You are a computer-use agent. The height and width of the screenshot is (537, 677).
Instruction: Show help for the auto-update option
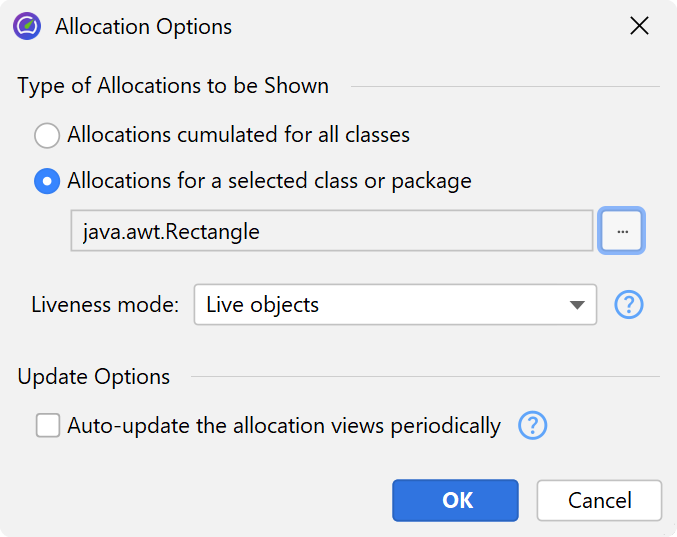click(x=533, y=426)
